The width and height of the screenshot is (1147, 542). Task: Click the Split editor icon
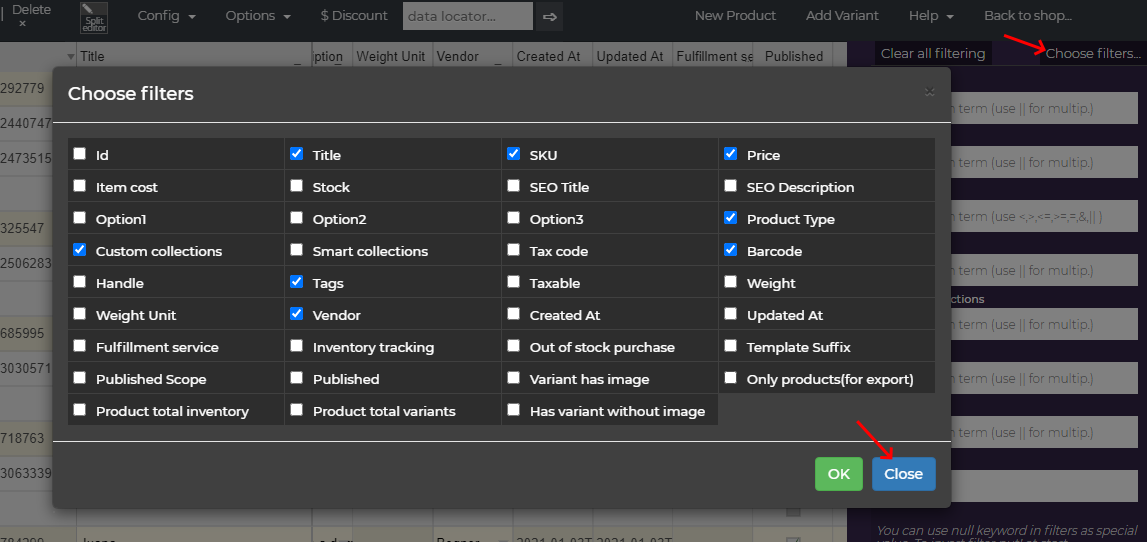click(94, 17)
